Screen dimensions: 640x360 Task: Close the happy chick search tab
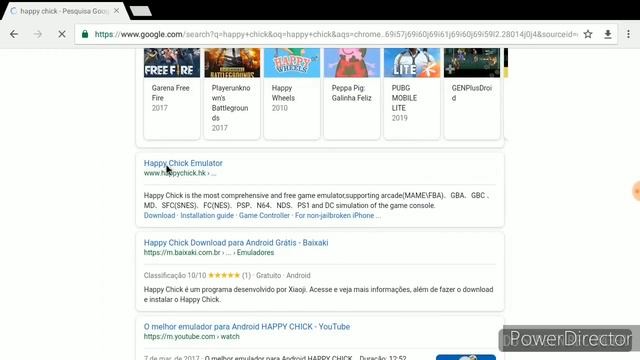(x=116, y=11)
